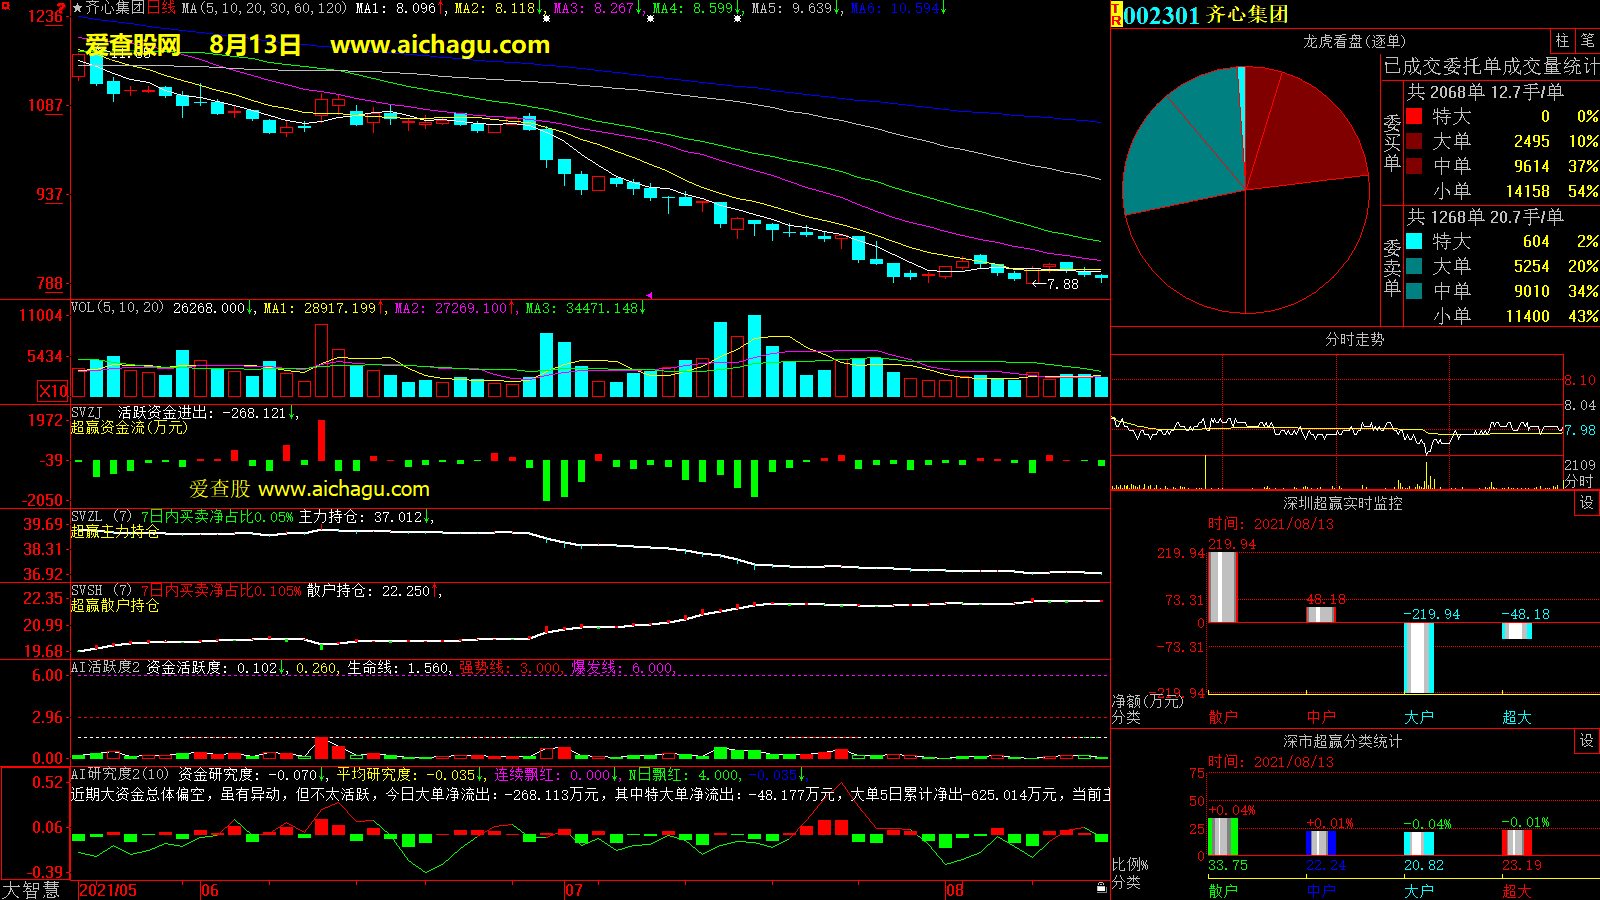Open settings for 深市超赢分类统计 panel

[x=1587, y=741]
